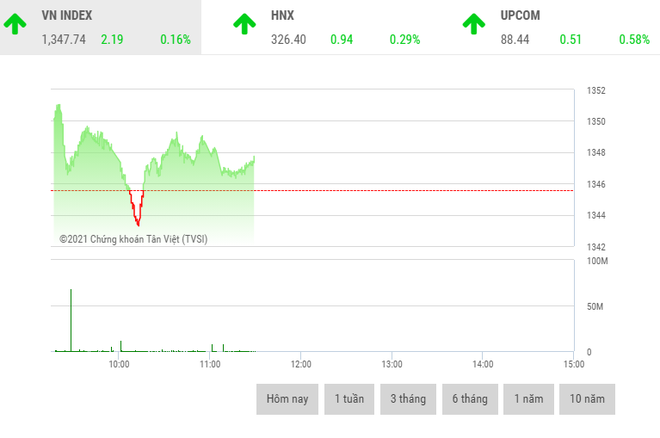Image resolution: width=660 pixels, height=438 pixels.
Task: Display the 1 năm chart range
Action: [x=529, y=399]
